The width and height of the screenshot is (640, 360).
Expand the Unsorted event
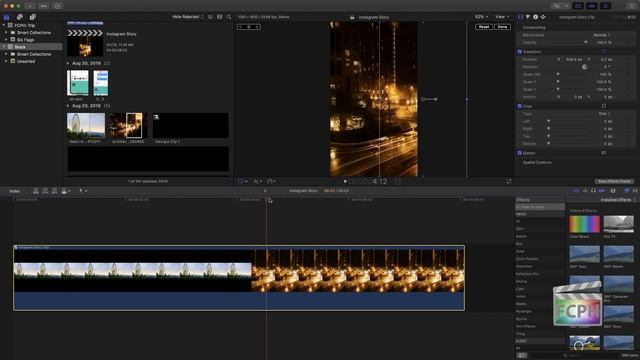6,61
